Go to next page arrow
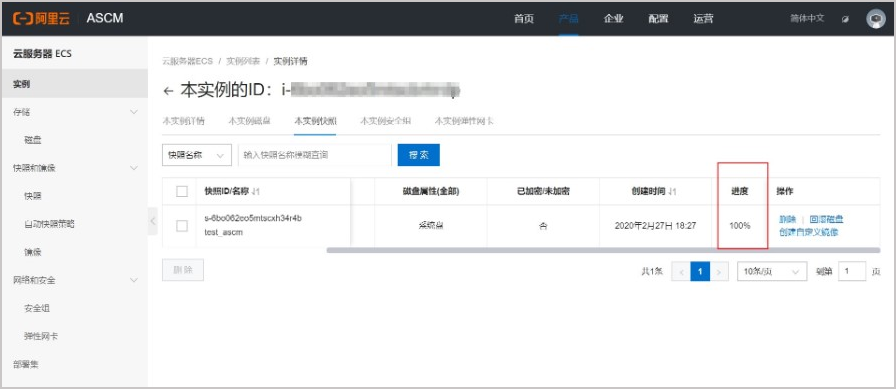The width and height of the screenshot is (896, 389). [x=719, y=272]
